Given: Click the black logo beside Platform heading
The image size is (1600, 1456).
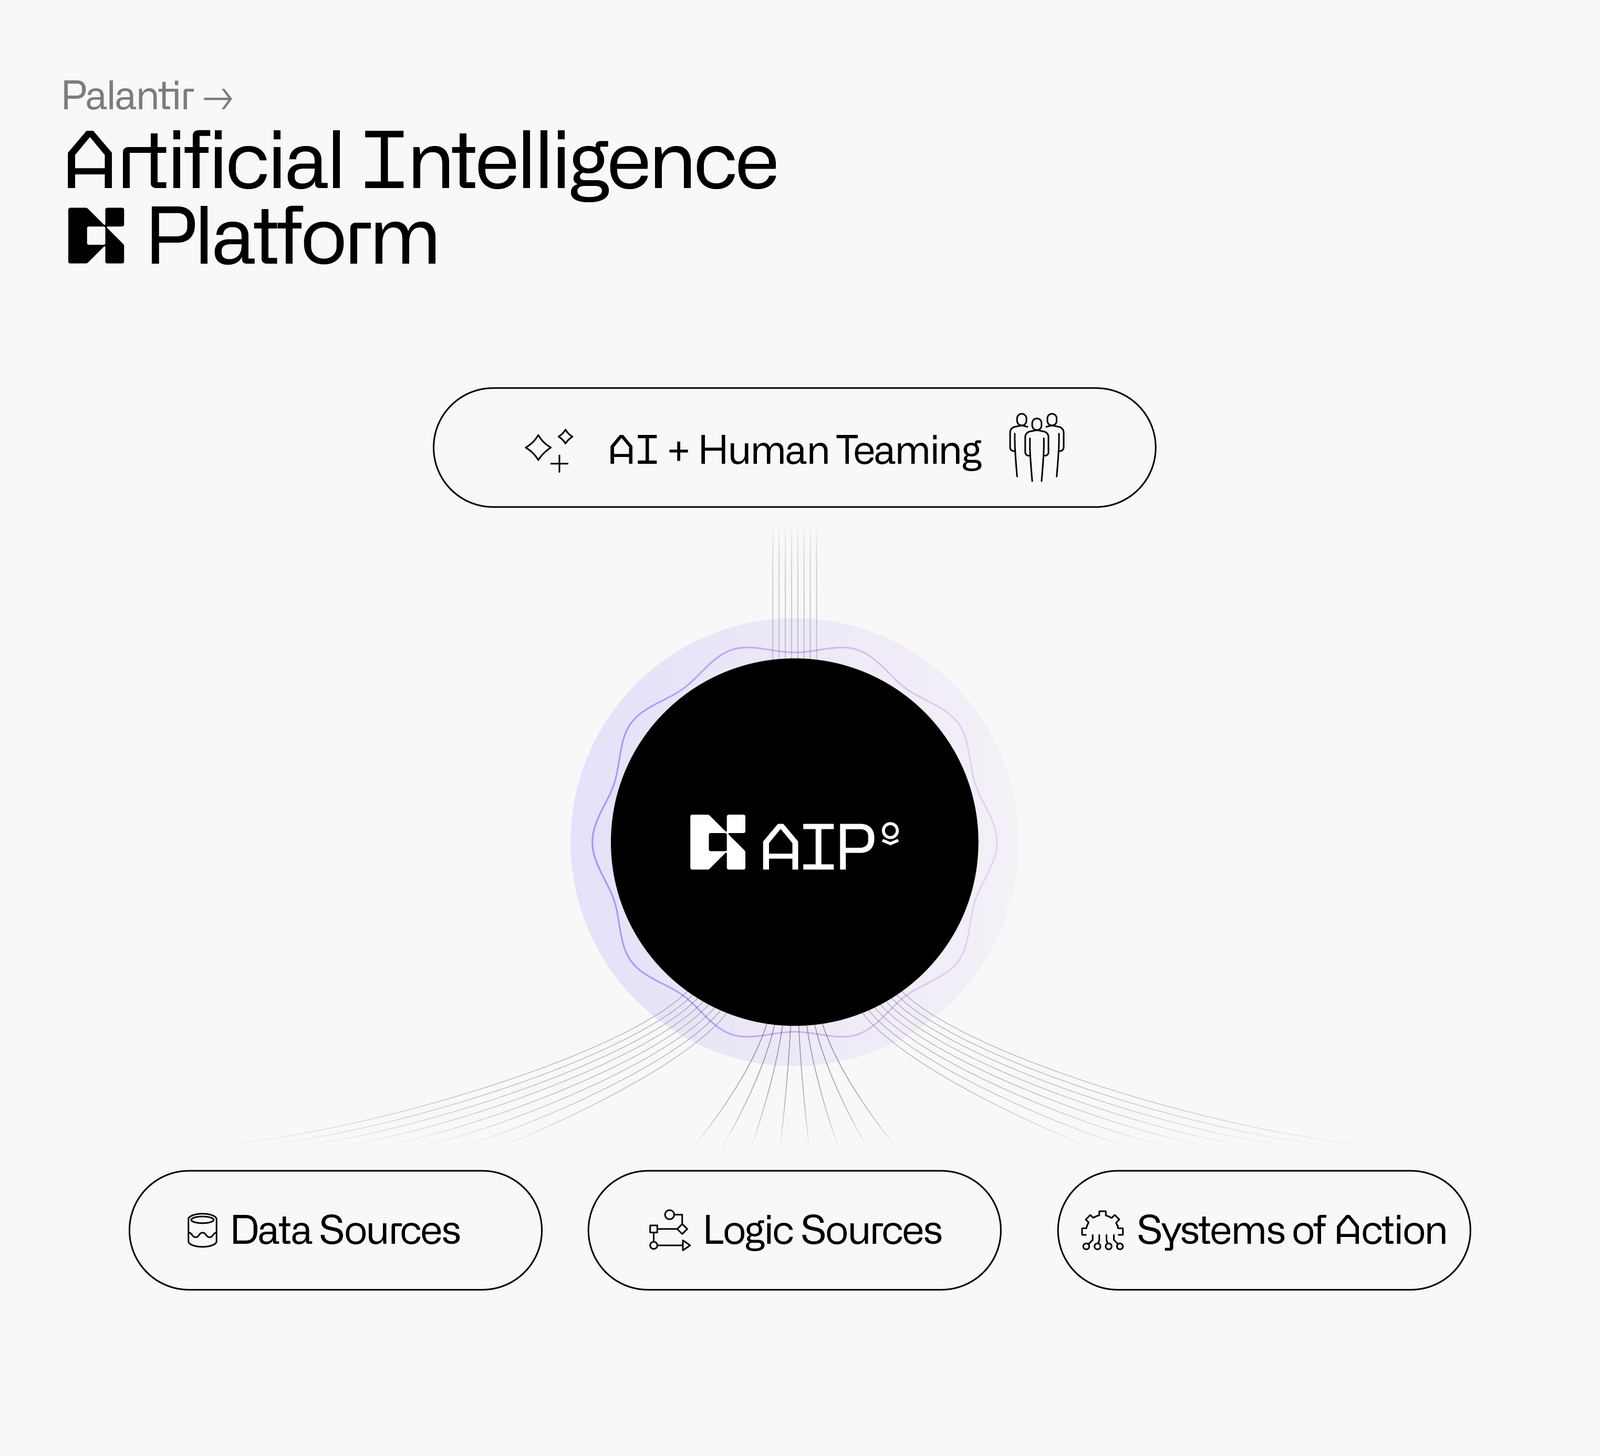Looking at the screenshot, I should [x=96, y=237].
